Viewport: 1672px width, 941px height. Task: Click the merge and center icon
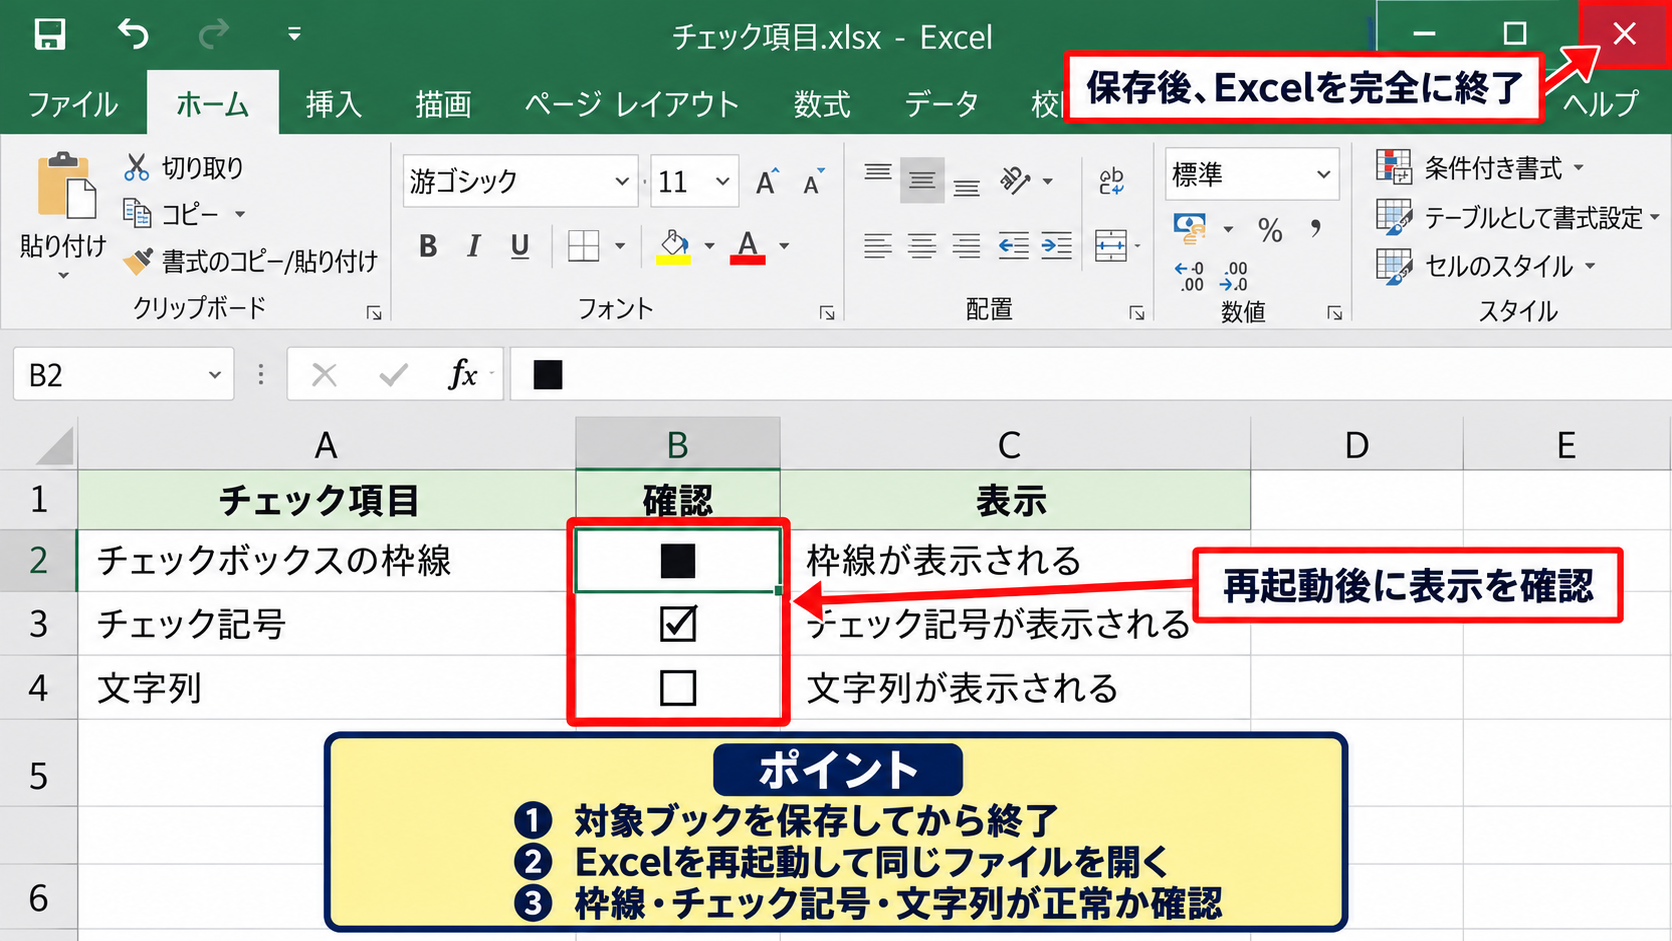1111,245
